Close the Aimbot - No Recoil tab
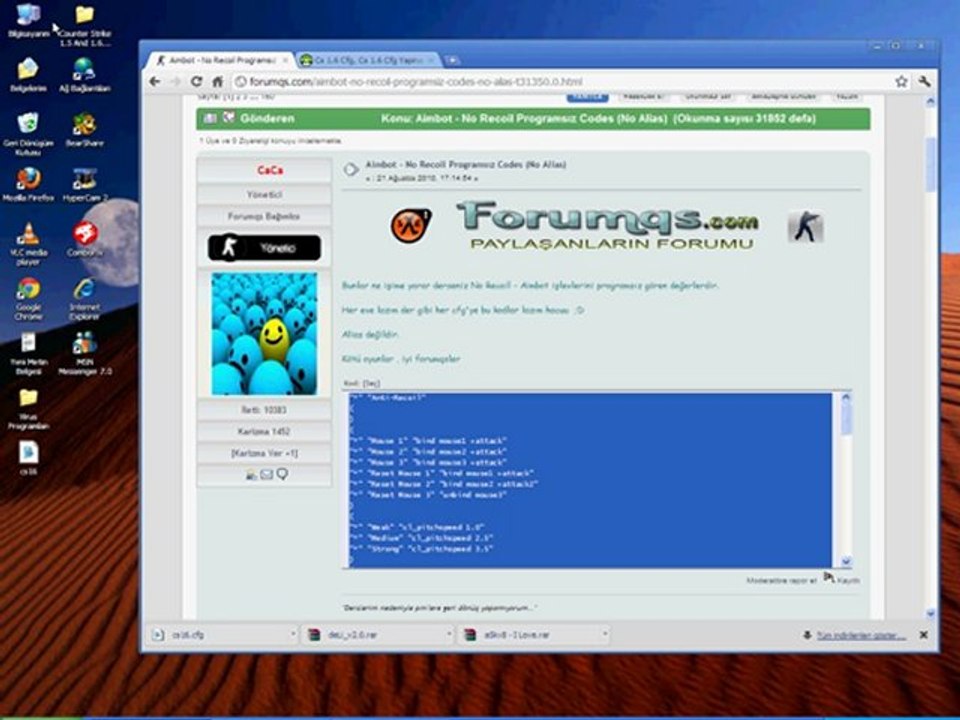This screenshot has height=720, width=960. coord(285,60)
